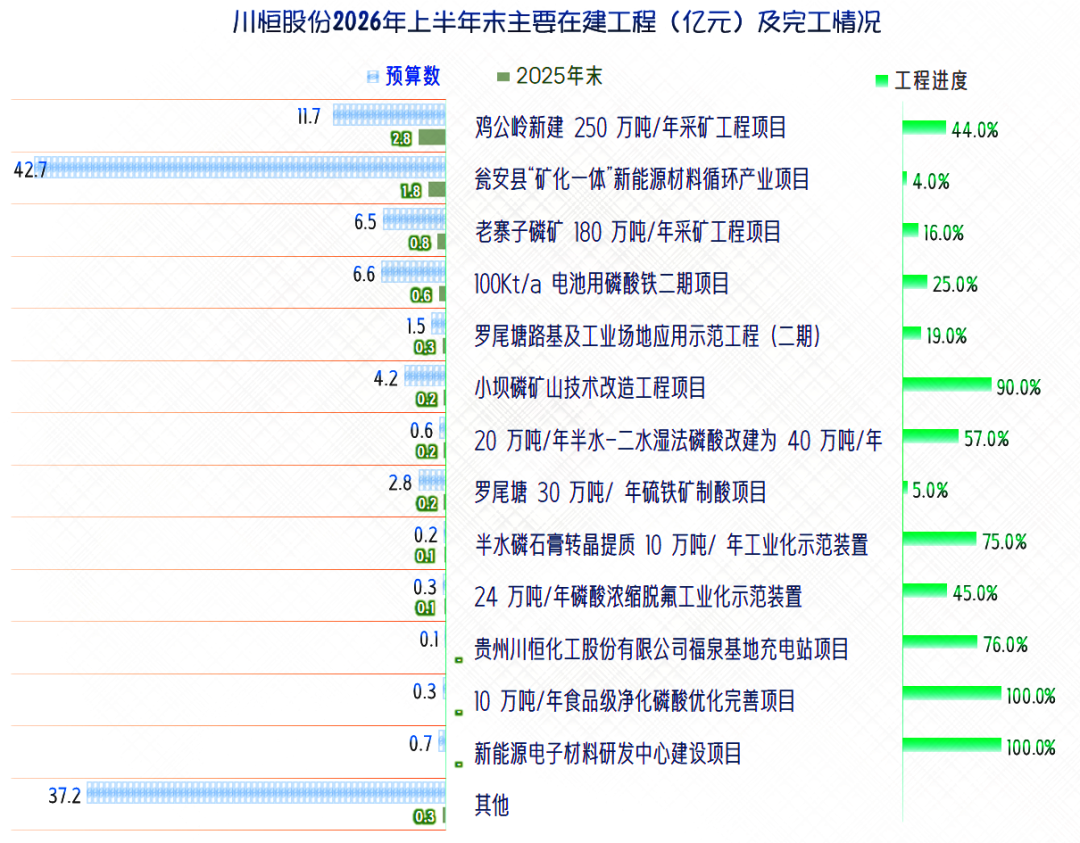
Task: Click the 75.0% progress bar
Action: click(x=939, y=539)
